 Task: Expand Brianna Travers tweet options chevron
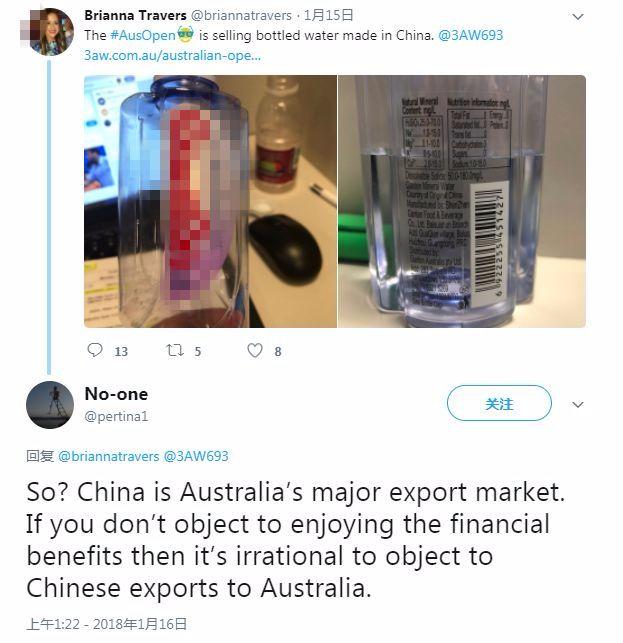pyautogui.click(x=577, y=17)
